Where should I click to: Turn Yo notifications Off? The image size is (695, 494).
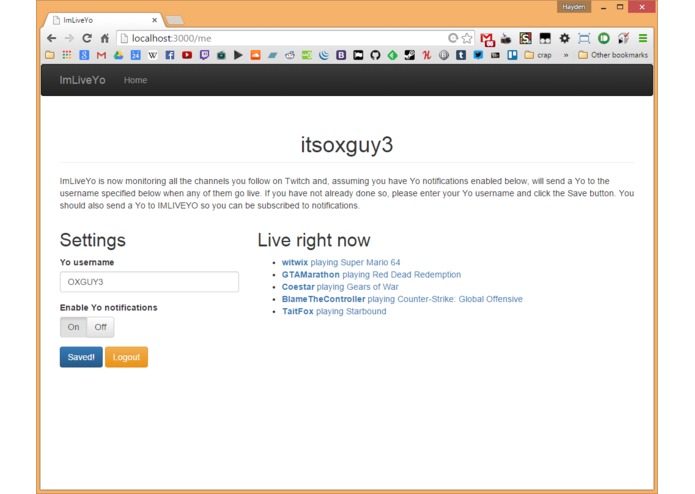tap(101, 327)
